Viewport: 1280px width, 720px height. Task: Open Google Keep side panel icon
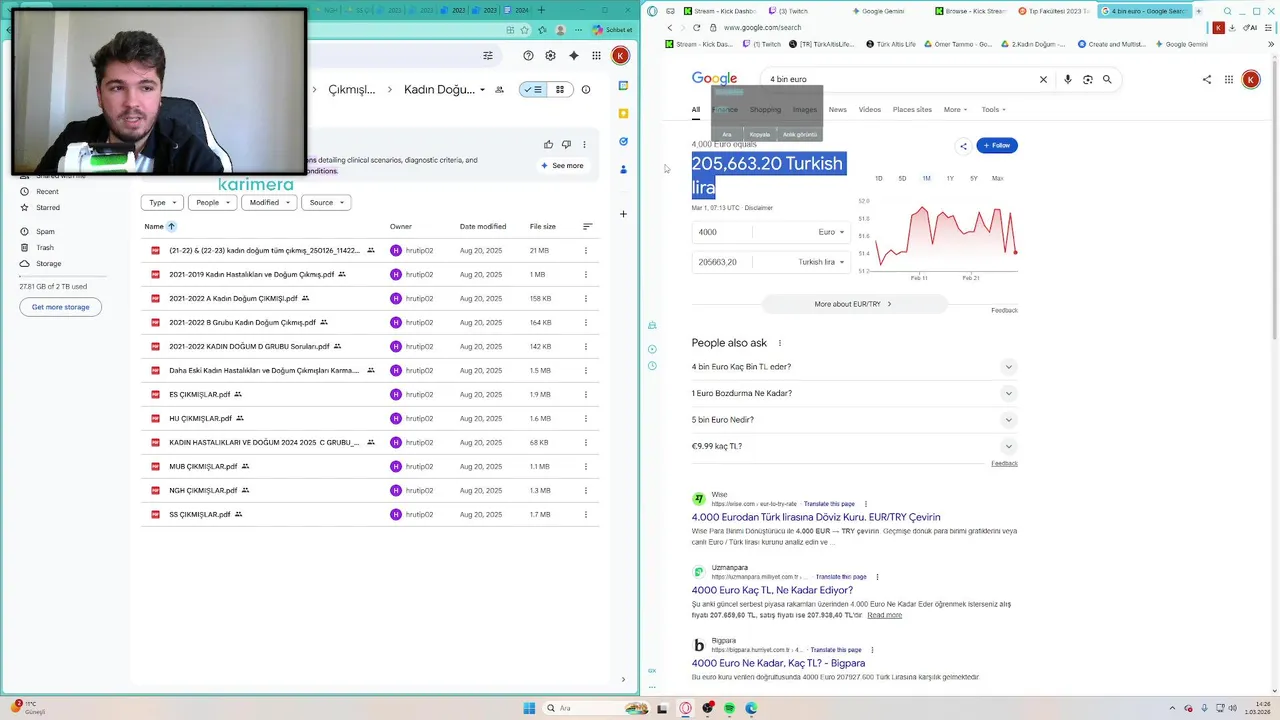tap(623, 114)
